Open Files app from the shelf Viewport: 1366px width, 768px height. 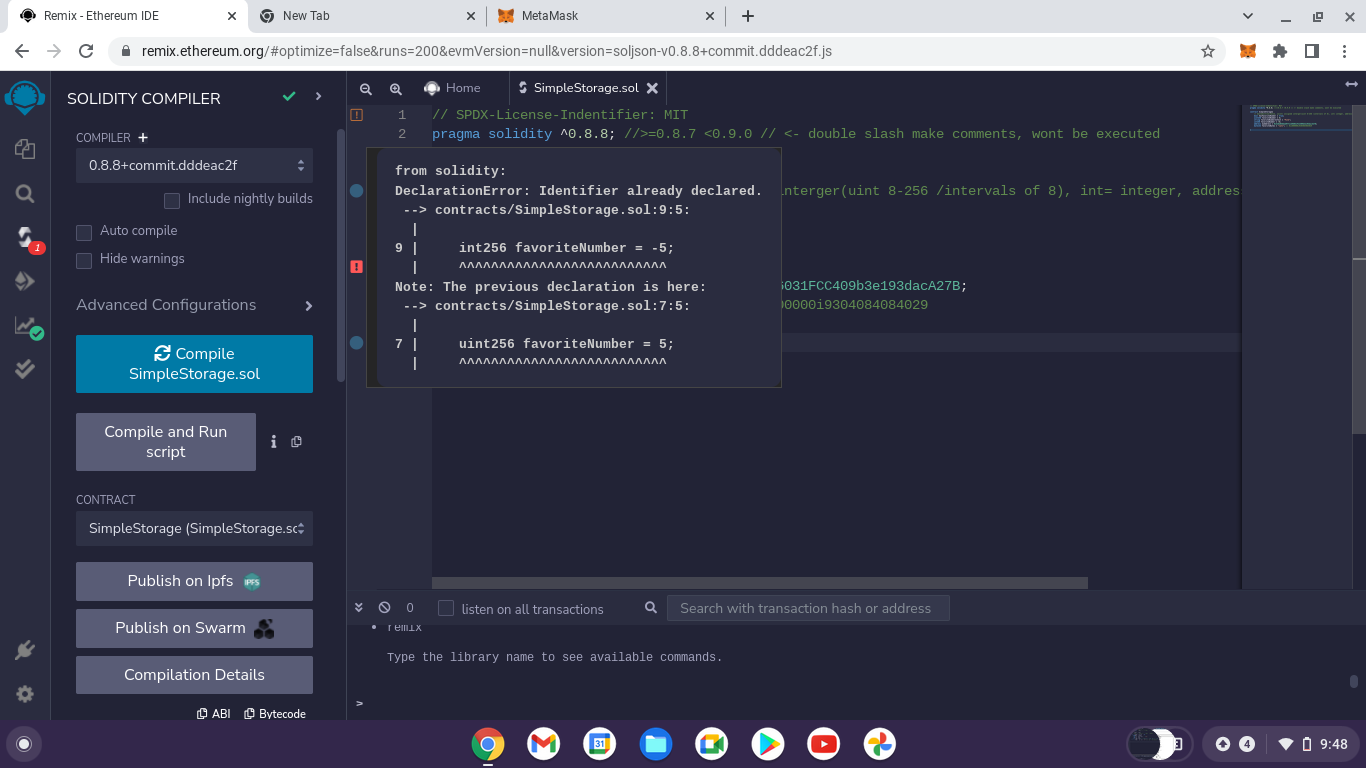pos(656,744)
